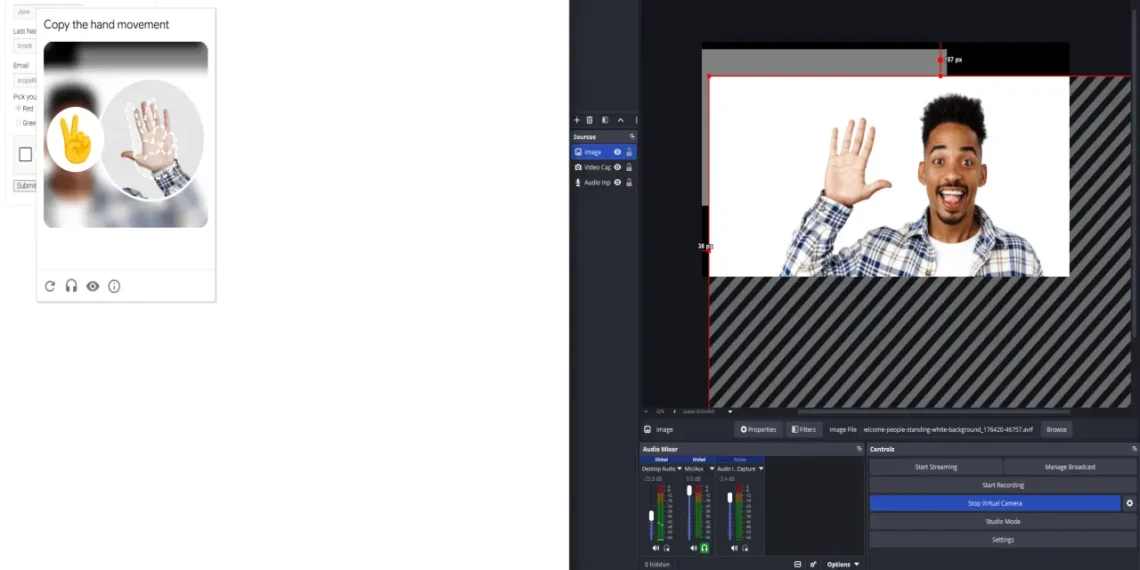
Task: Toggle visibility eye of Image source
Action: pyautogui.click(x=617, y=152)
